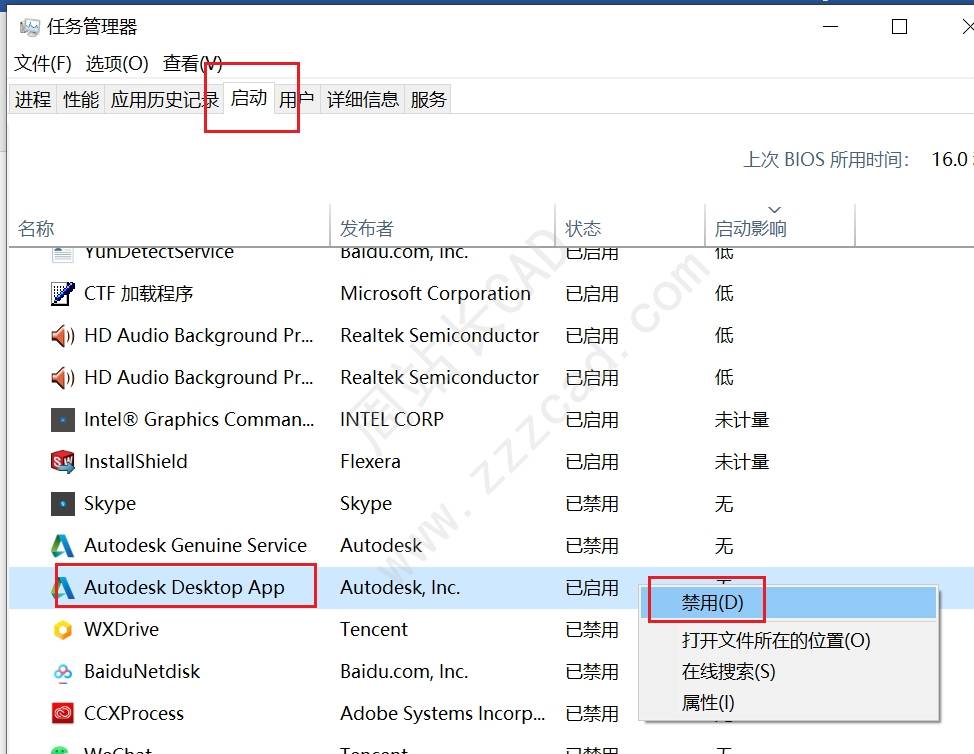Click the BaiduNetdisk cloud icon
This screenshot has height=754, width=974.
[62, 672]
